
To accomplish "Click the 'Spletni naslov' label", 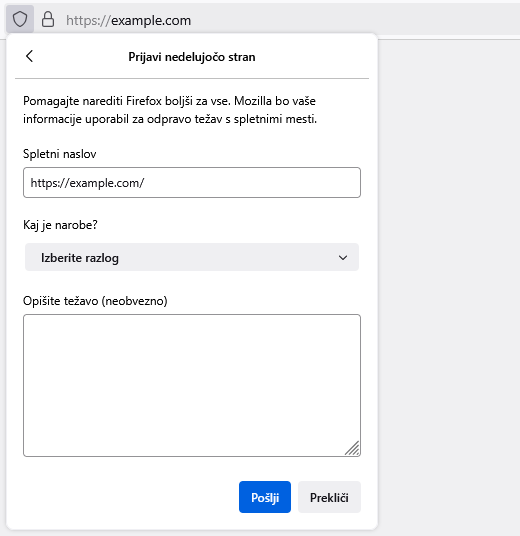I will (59, 154).
